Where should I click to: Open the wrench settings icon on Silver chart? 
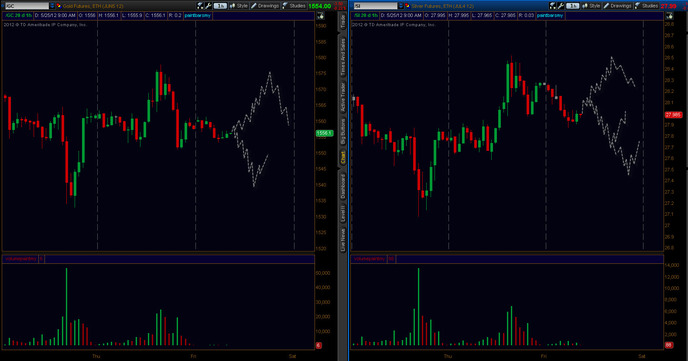point(560,6)
